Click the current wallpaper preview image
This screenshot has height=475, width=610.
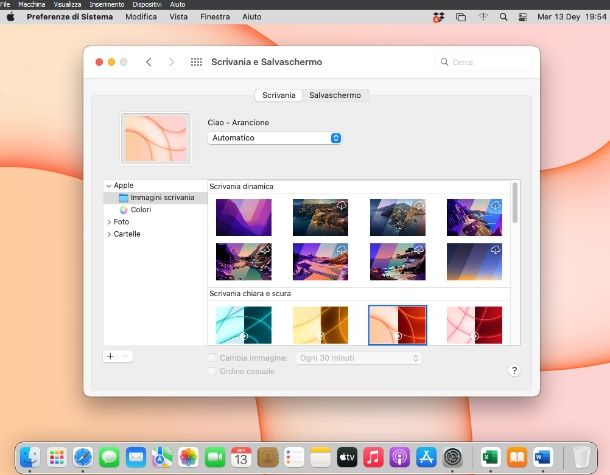[x=156, y=138]
